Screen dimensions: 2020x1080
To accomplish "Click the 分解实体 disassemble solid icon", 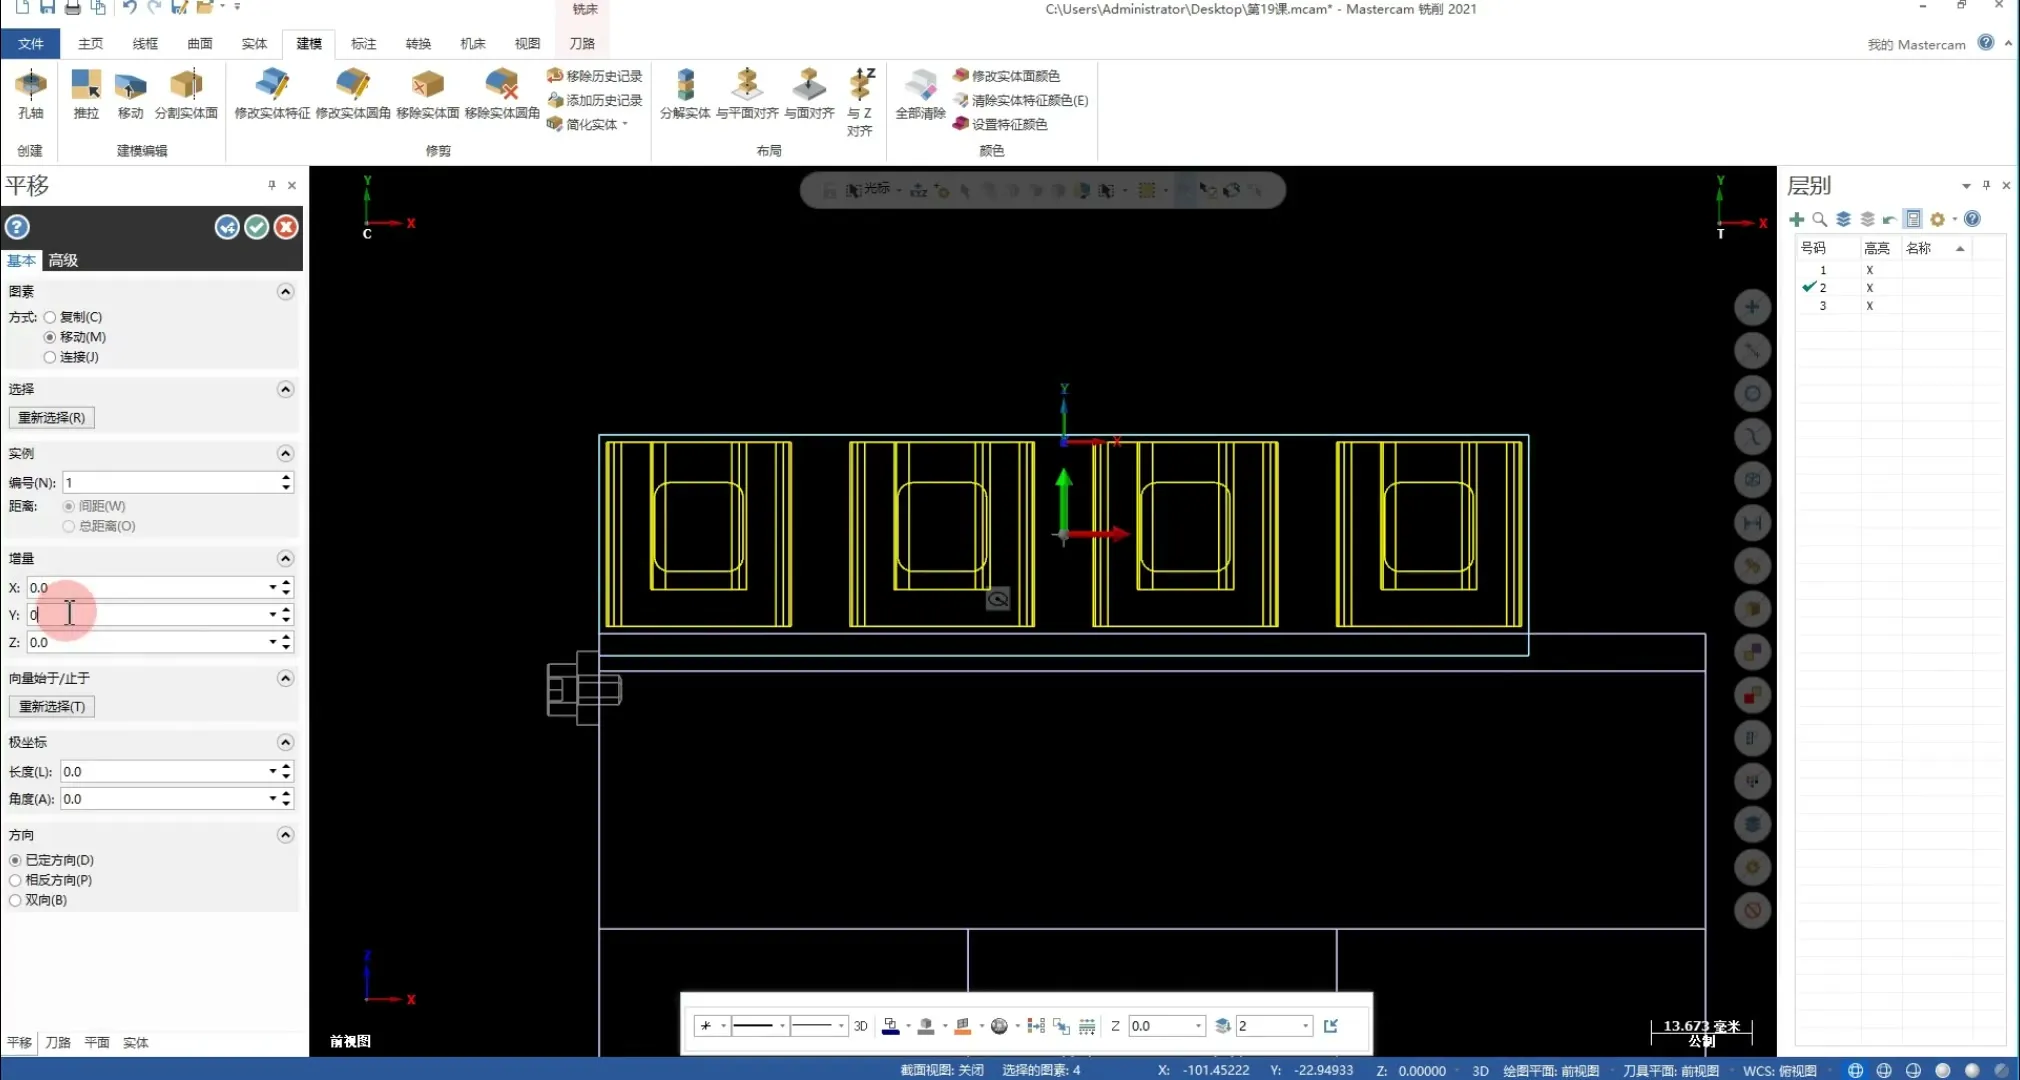I will pos(685,86).
